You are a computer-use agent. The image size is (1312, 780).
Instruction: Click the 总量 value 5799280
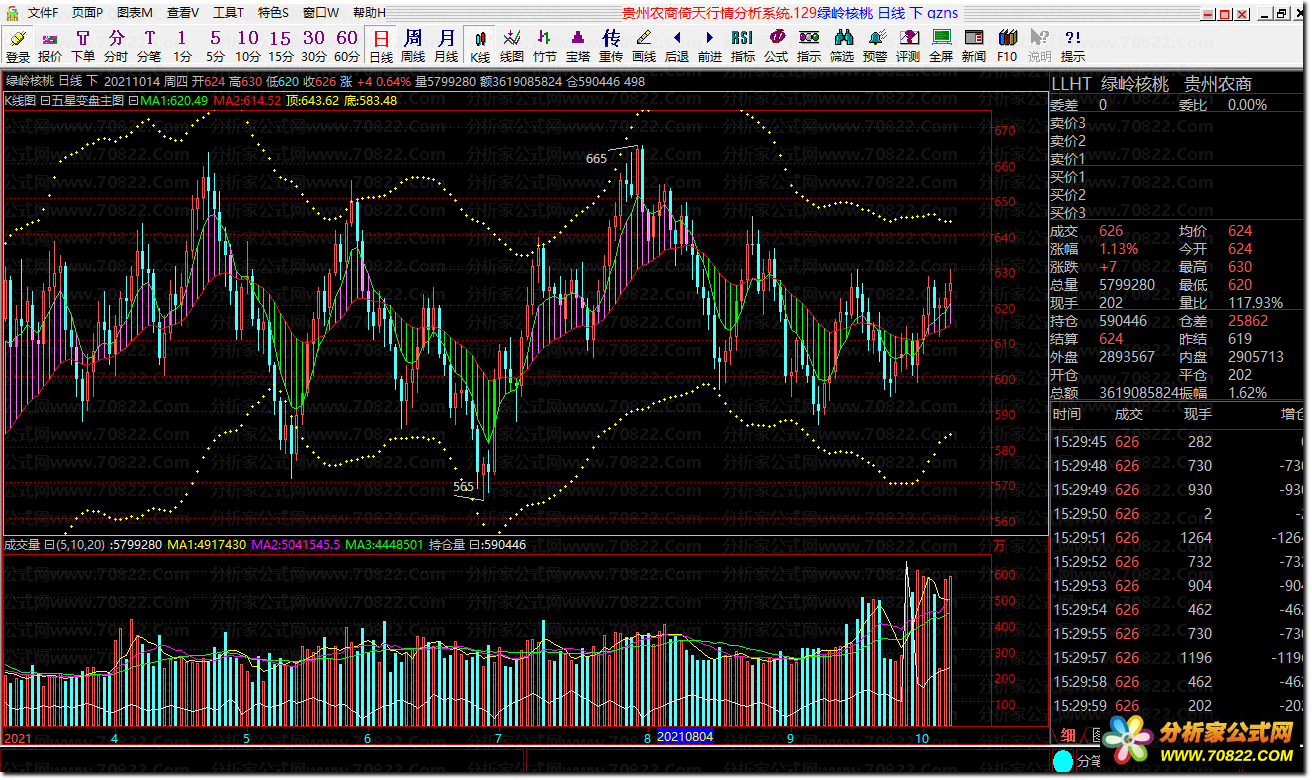click(1127, 285)
